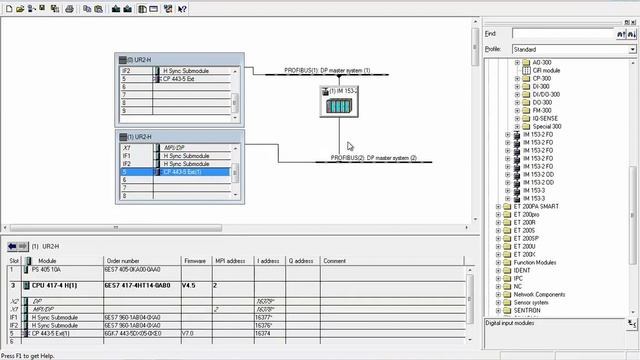Screen dimensions: 640x360
Task: Click the CiR module icon in catalog
Action: click(527, 71)
